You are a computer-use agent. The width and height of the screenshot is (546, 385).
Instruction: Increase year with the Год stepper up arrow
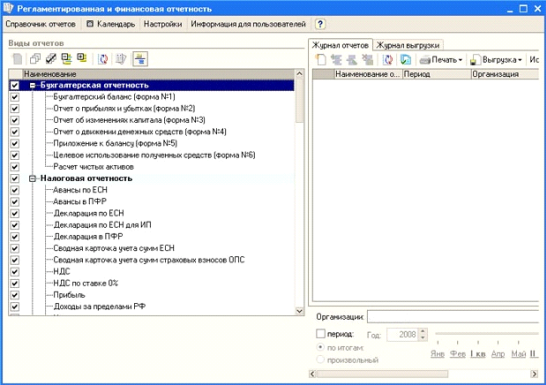(422, 332)
